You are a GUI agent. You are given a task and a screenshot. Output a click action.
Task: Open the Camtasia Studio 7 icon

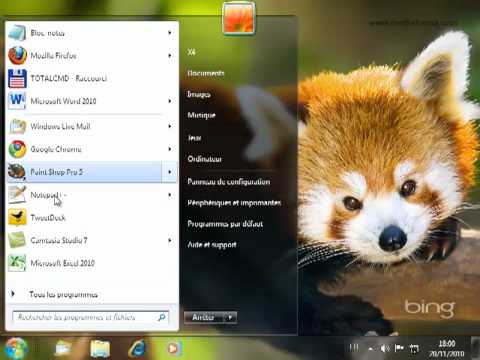(x=17, y=240)
